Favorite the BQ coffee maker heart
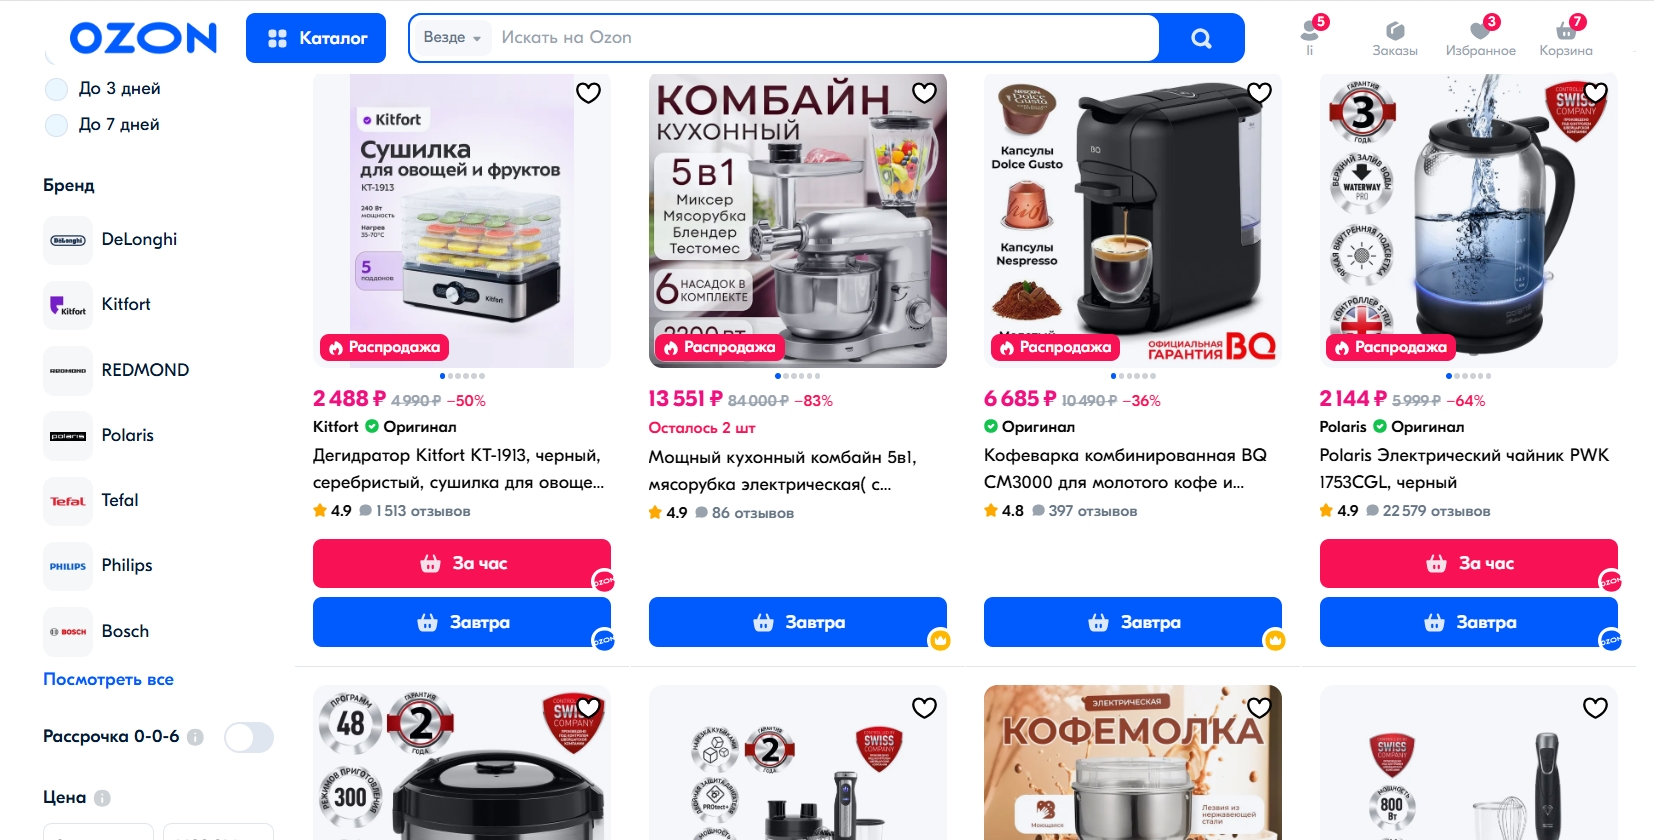 tap(1259, 93)
